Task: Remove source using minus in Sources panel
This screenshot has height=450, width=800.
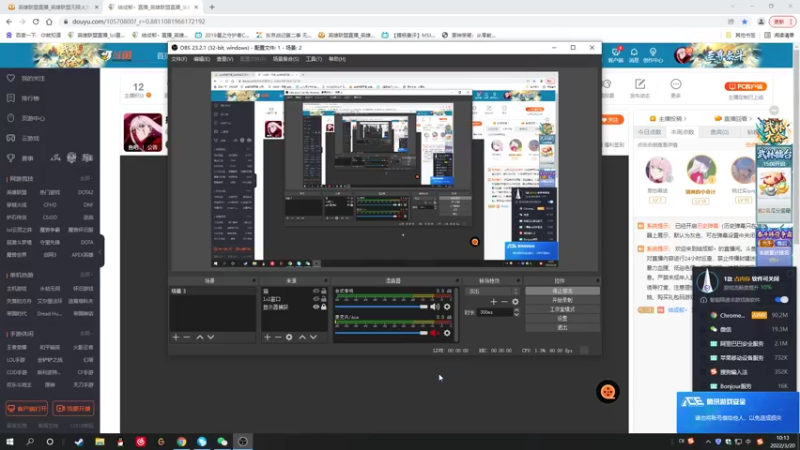Action: point(278,337)
